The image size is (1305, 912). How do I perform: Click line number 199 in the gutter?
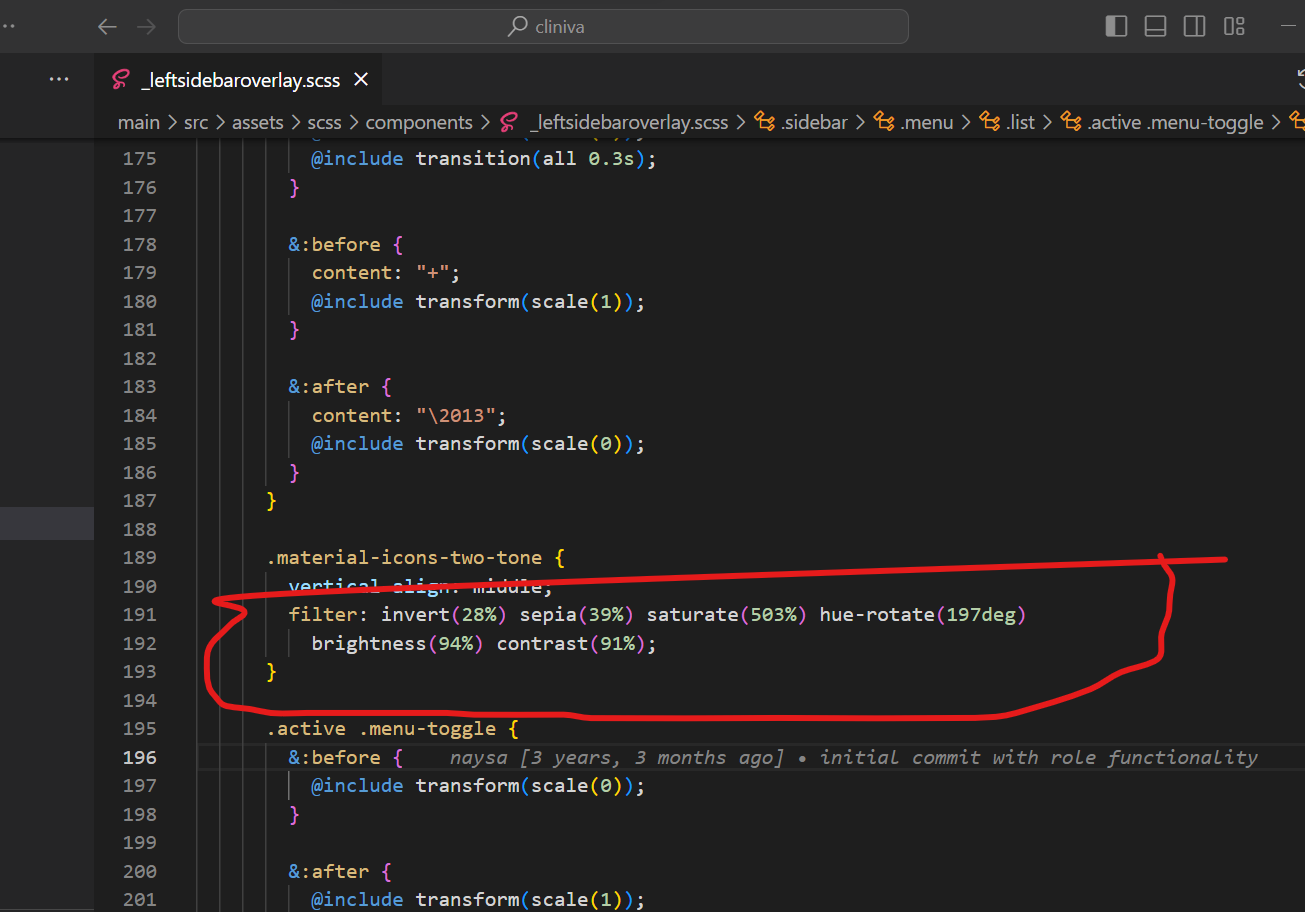pyautogui.click(x=139, y=843)
